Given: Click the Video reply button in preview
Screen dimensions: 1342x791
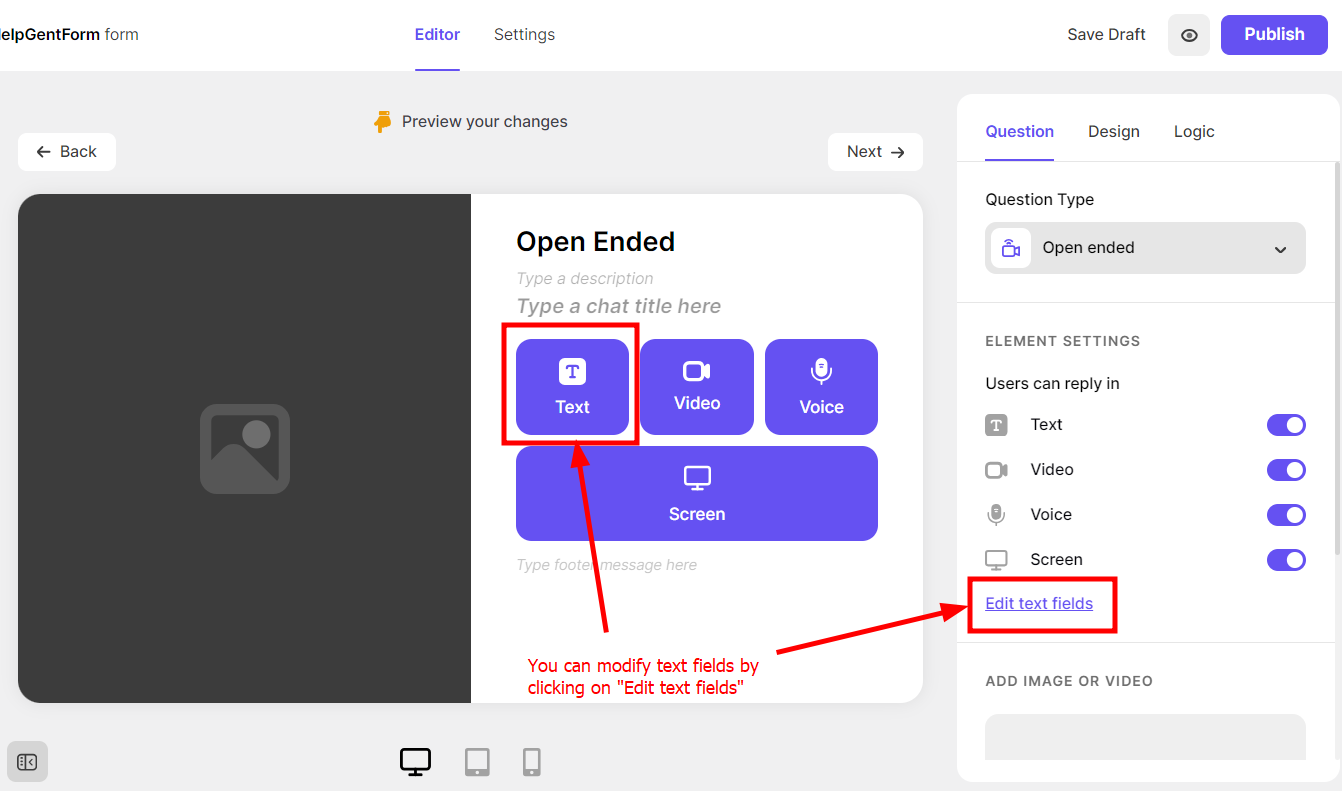Looking at the screenshot, I should (x=697, y=387).
